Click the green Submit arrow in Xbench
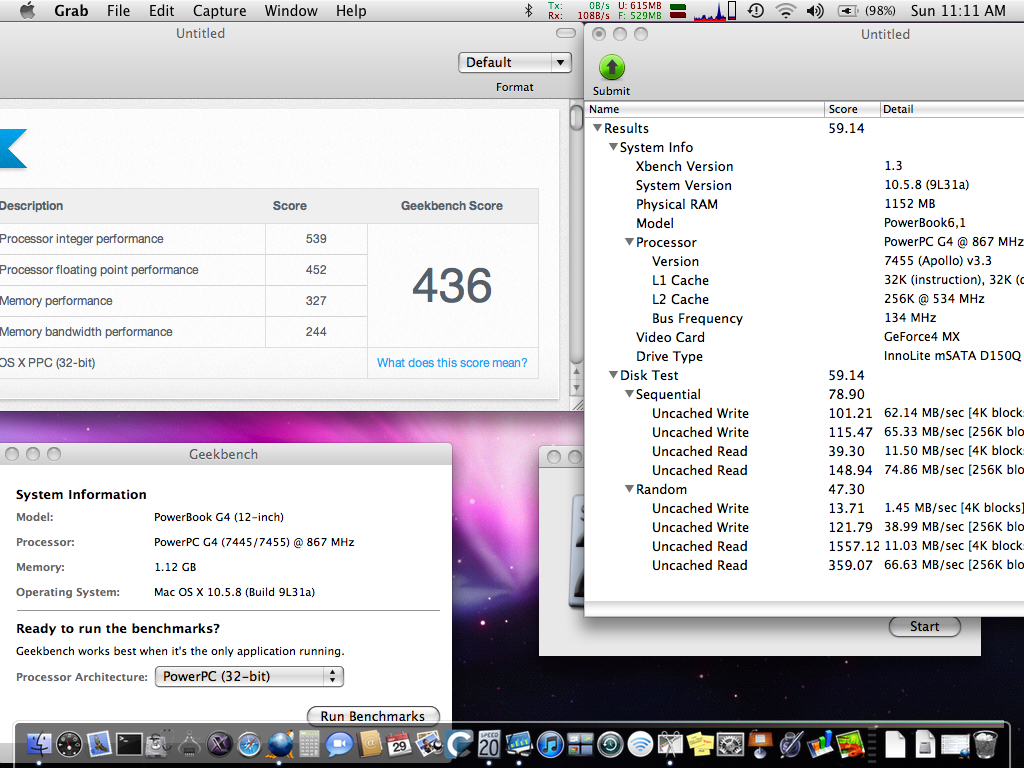 pos(612,67)
